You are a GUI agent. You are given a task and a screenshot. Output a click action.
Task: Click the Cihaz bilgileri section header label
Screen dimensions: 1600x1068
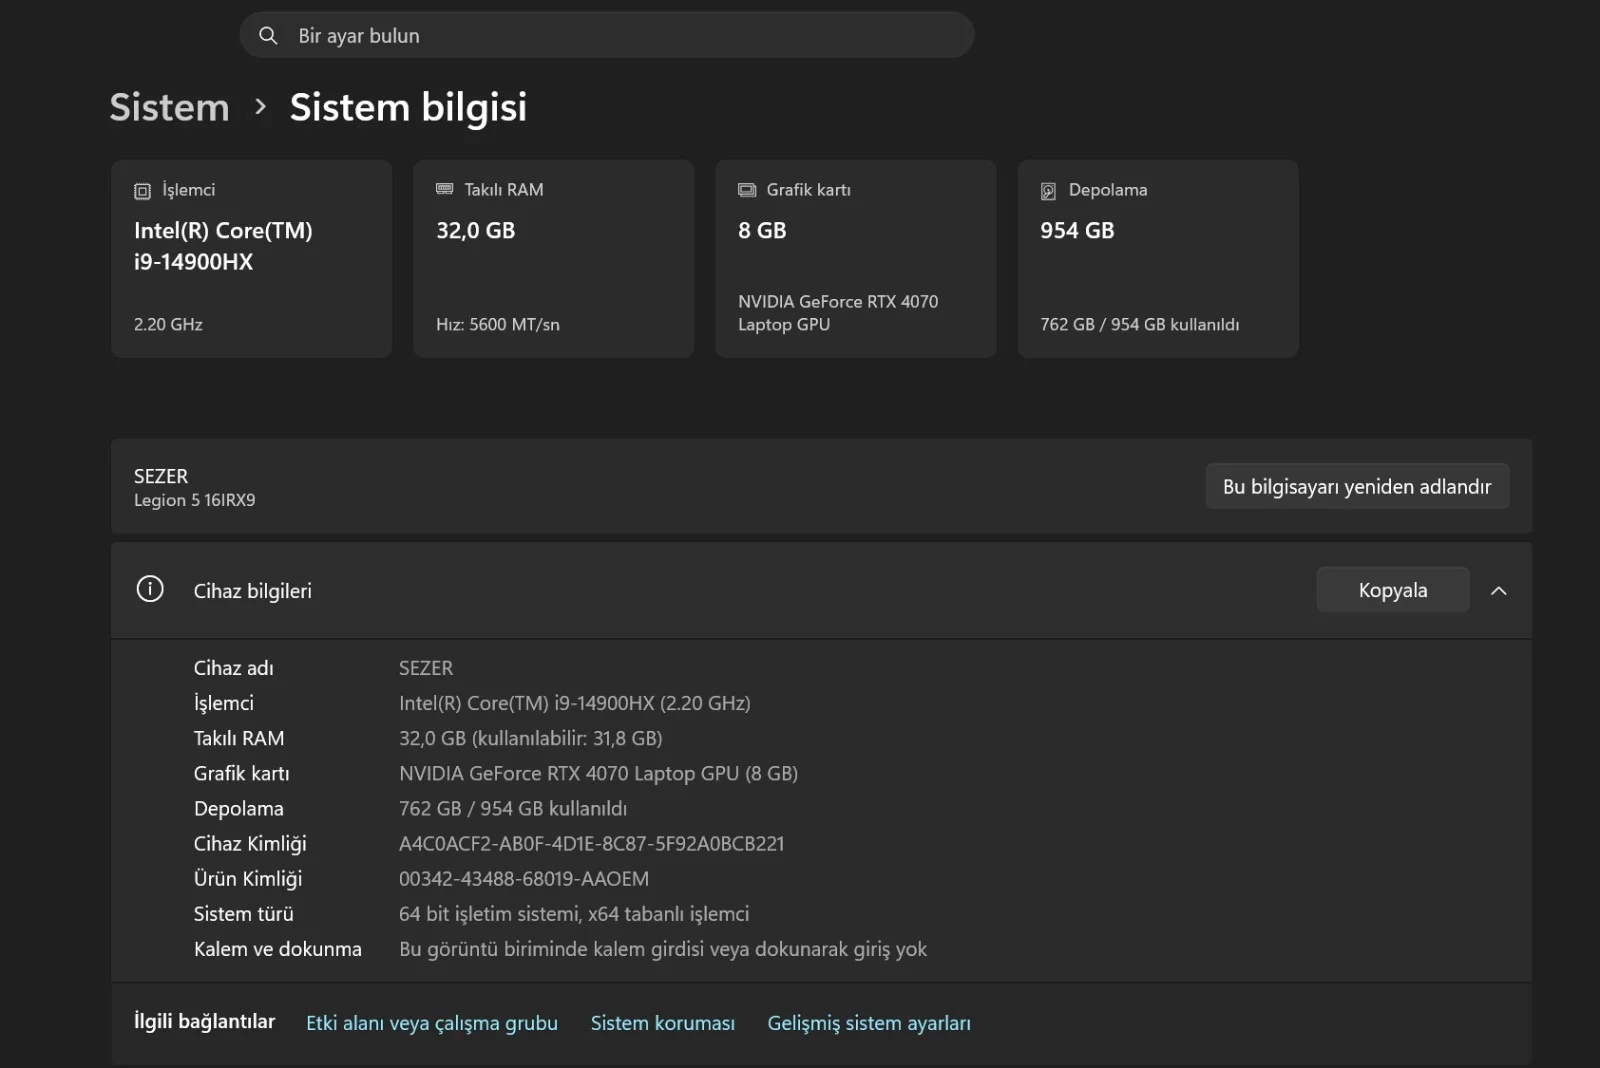coord(252,591)
